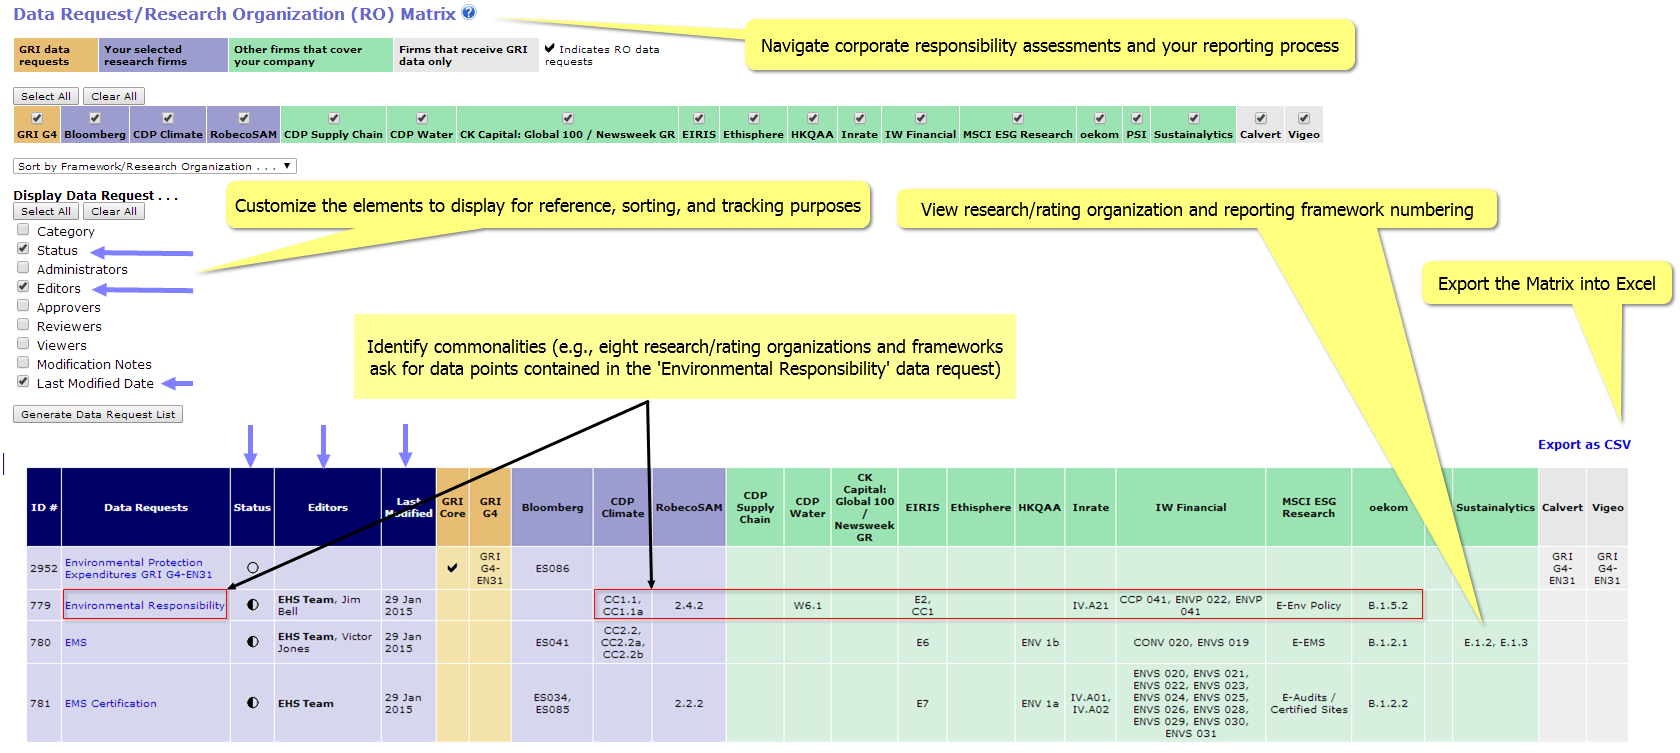Toggle the Sustainalytics checkbox
Screen dimensions: 1680x753
[x=1194, y=118]
